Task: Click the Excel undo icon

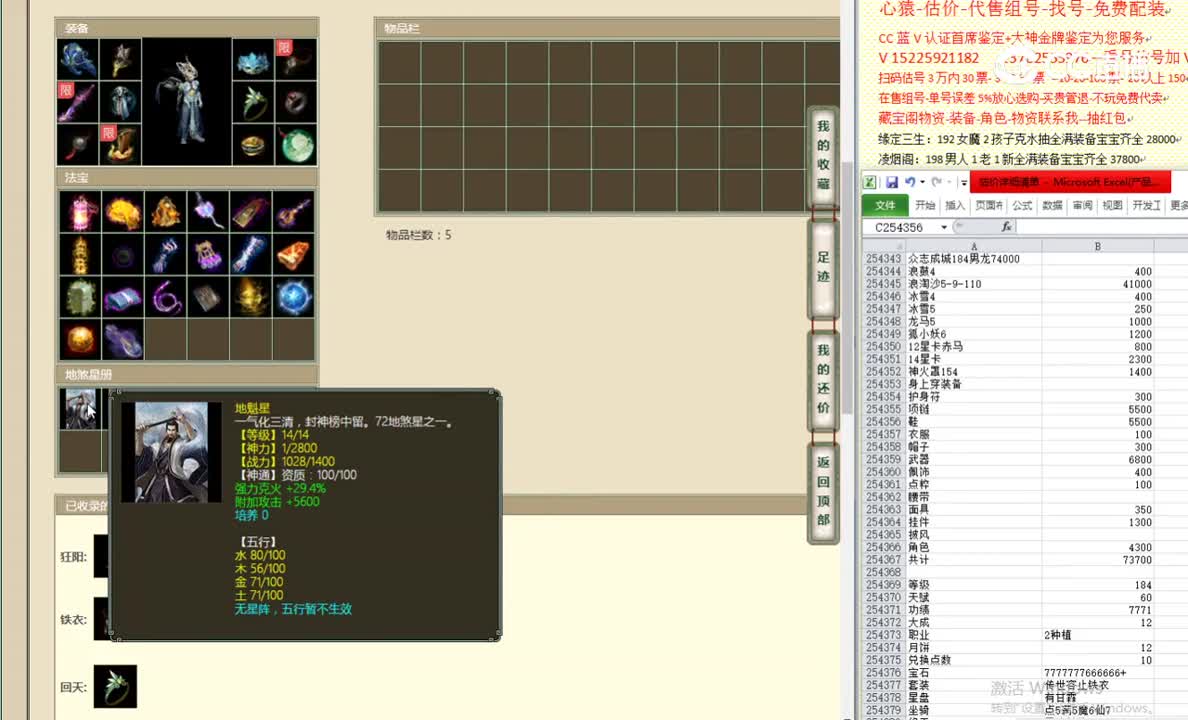Action: tap(909, 182)
